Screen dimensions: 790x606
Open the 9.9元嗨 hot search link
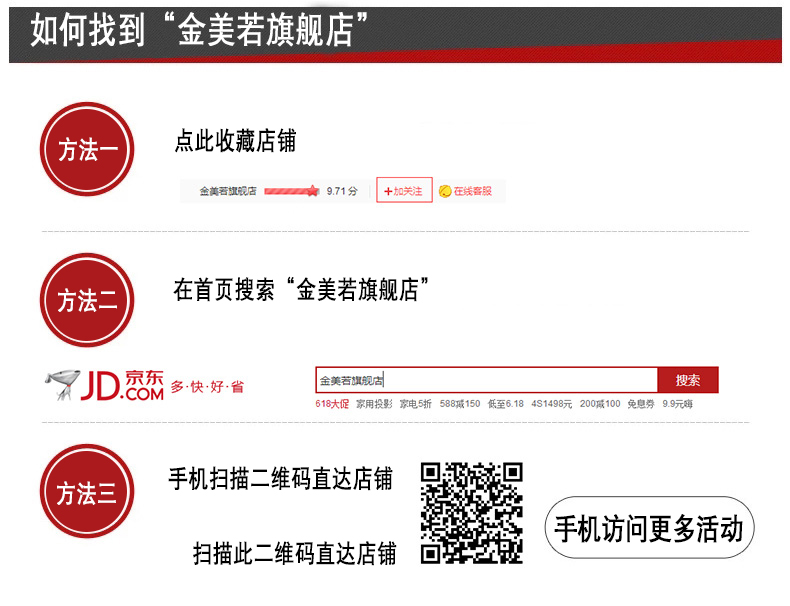(677, 404)
